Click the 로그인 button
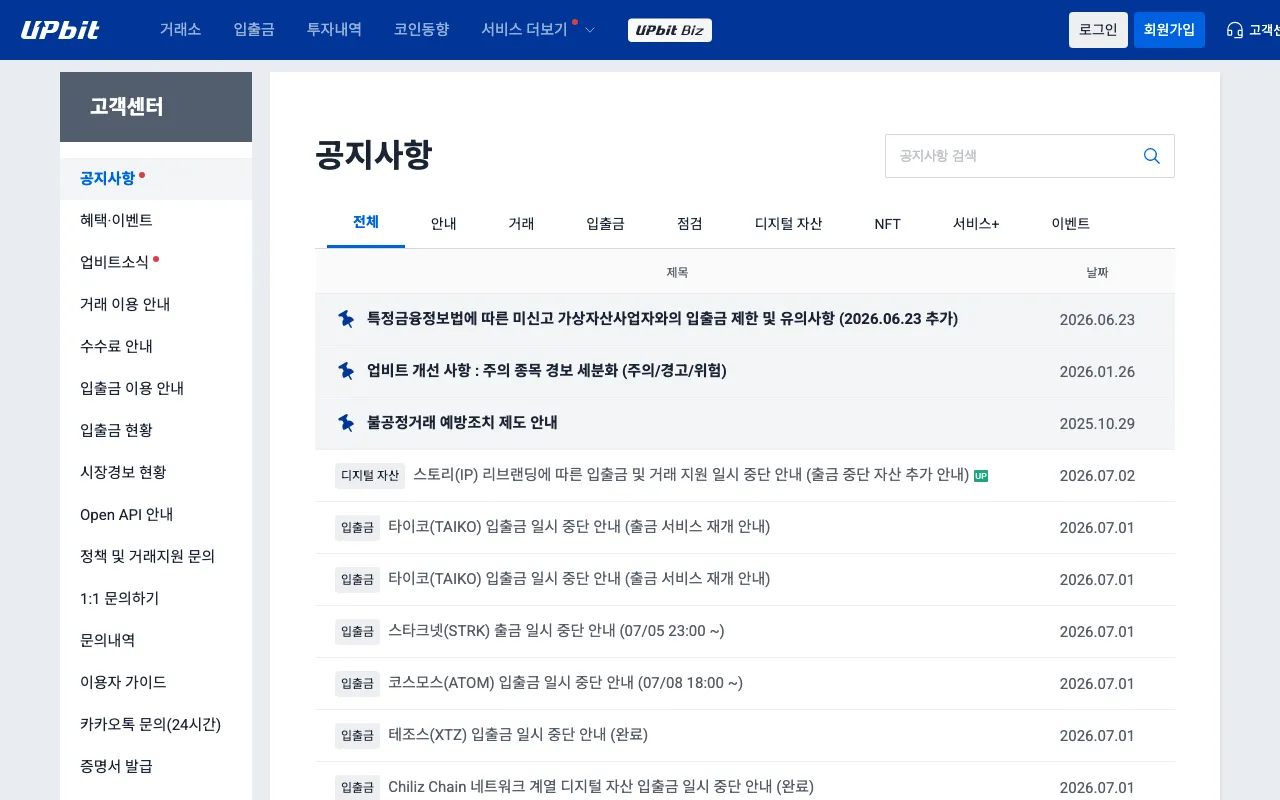Image resolution: width=1280 pixels, height=800 pixels. (x=1098, y=30)
